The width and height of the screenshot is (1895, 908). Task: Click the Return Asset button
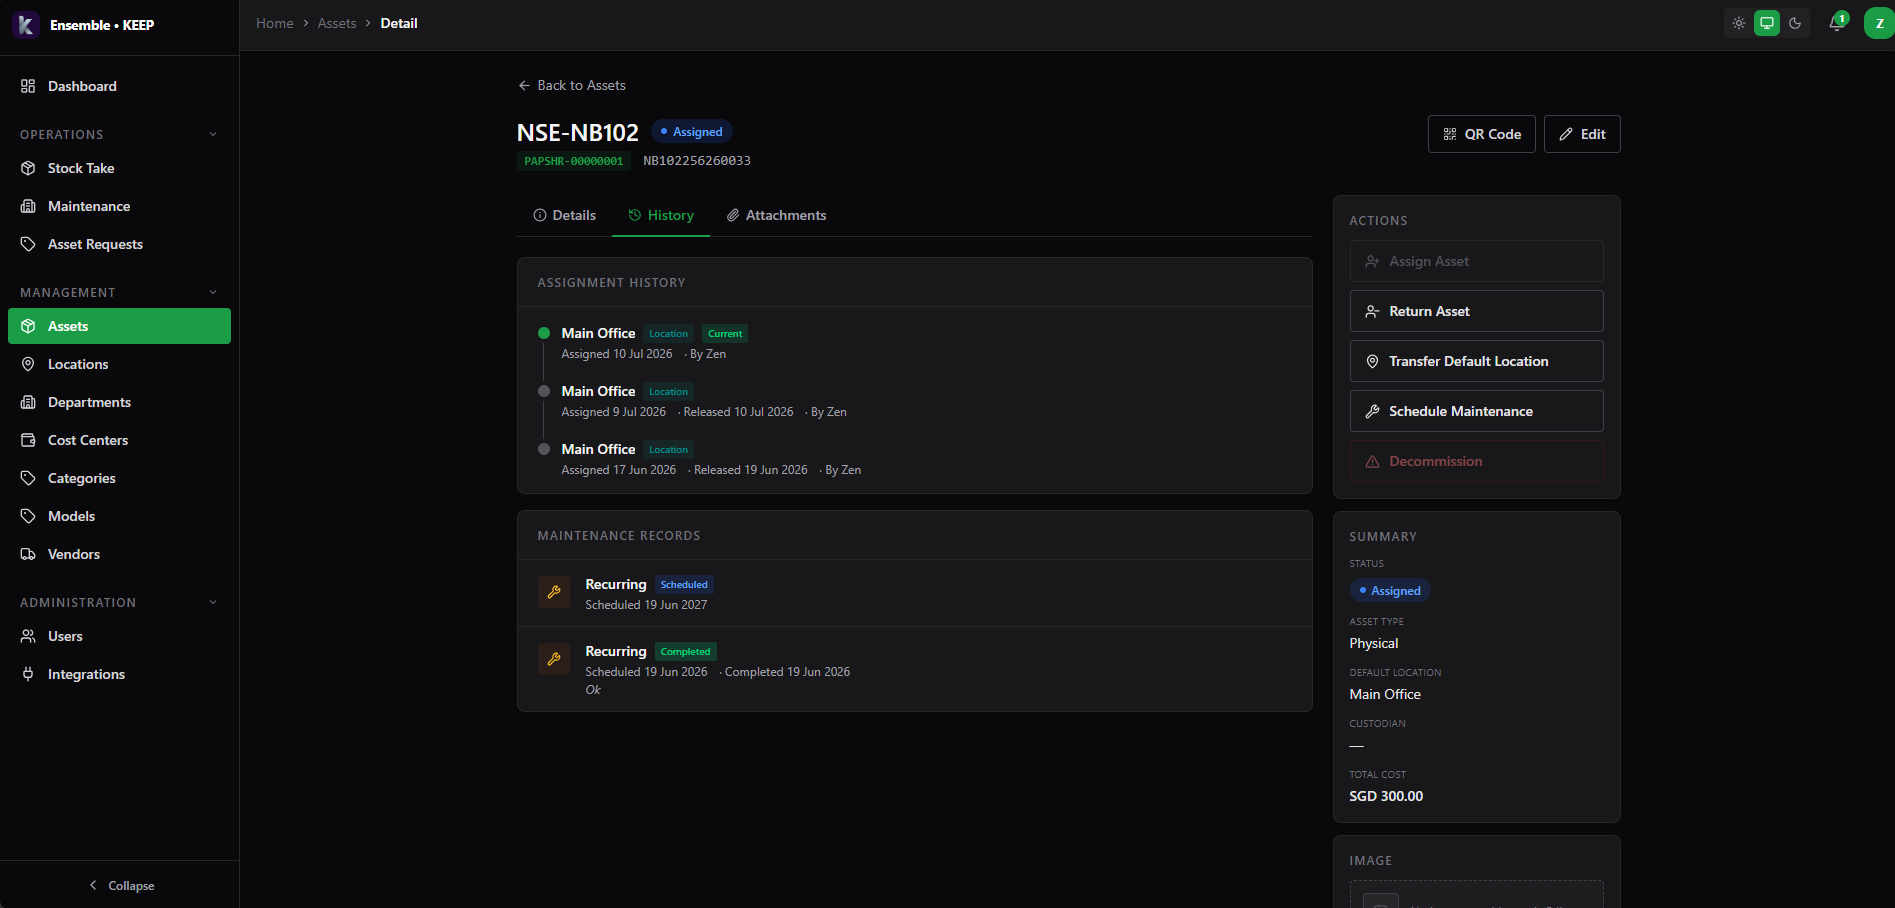pyautogui.click(x=1476, y=311)
